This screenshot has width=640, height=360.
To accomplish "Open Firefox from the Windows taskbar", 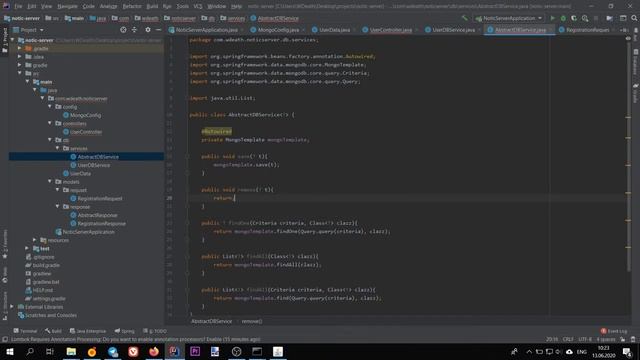I will 154,351.
